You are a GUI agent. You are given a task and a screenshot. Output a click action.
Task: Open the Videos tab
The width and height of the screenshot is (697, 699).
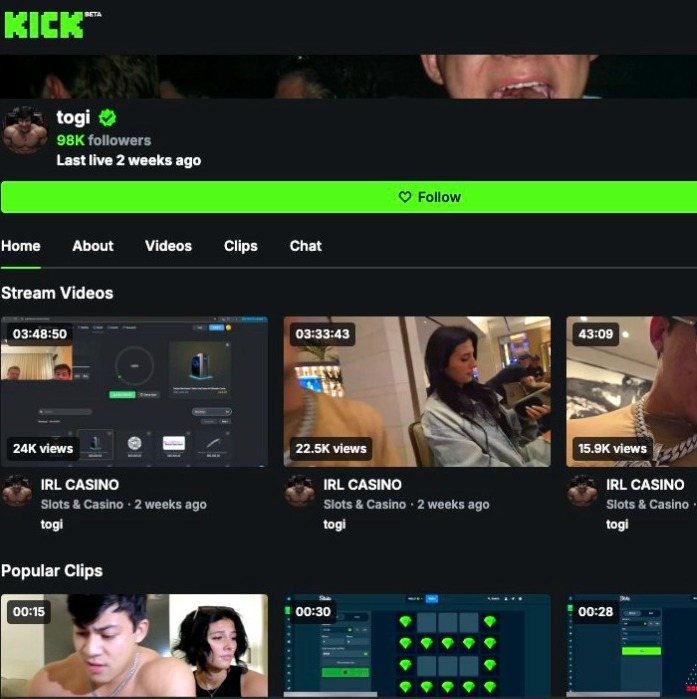168,246
